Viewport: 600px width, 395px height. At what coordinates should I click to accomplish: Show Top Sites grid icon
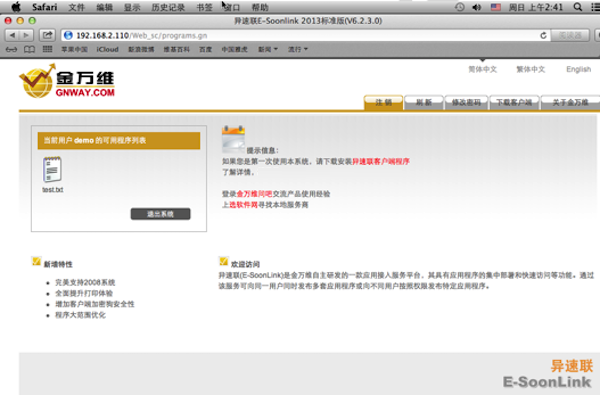[x=47, y=49]
